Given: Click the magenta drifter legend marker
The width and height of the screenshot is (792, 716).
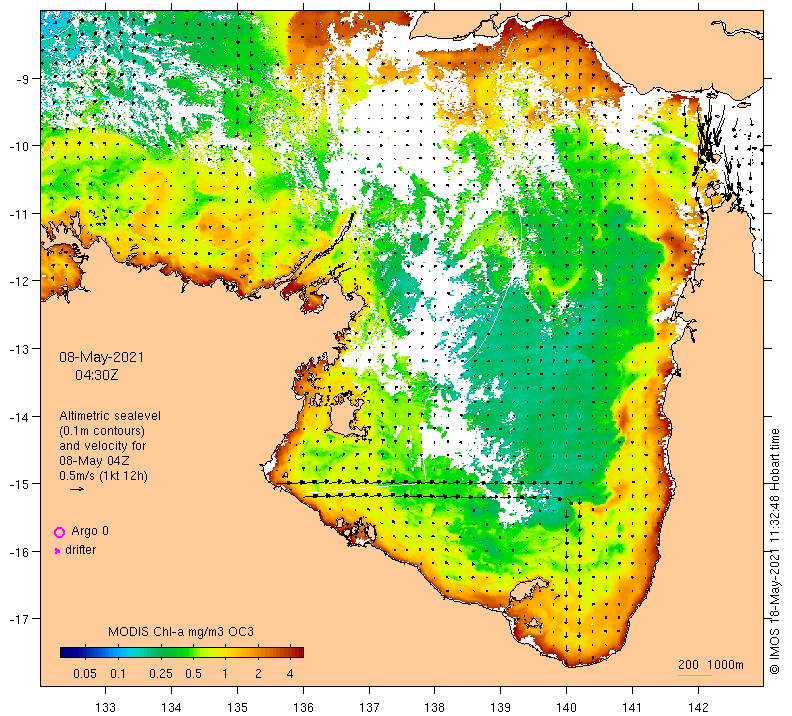Looking at the screenshot, I should 57,551.
